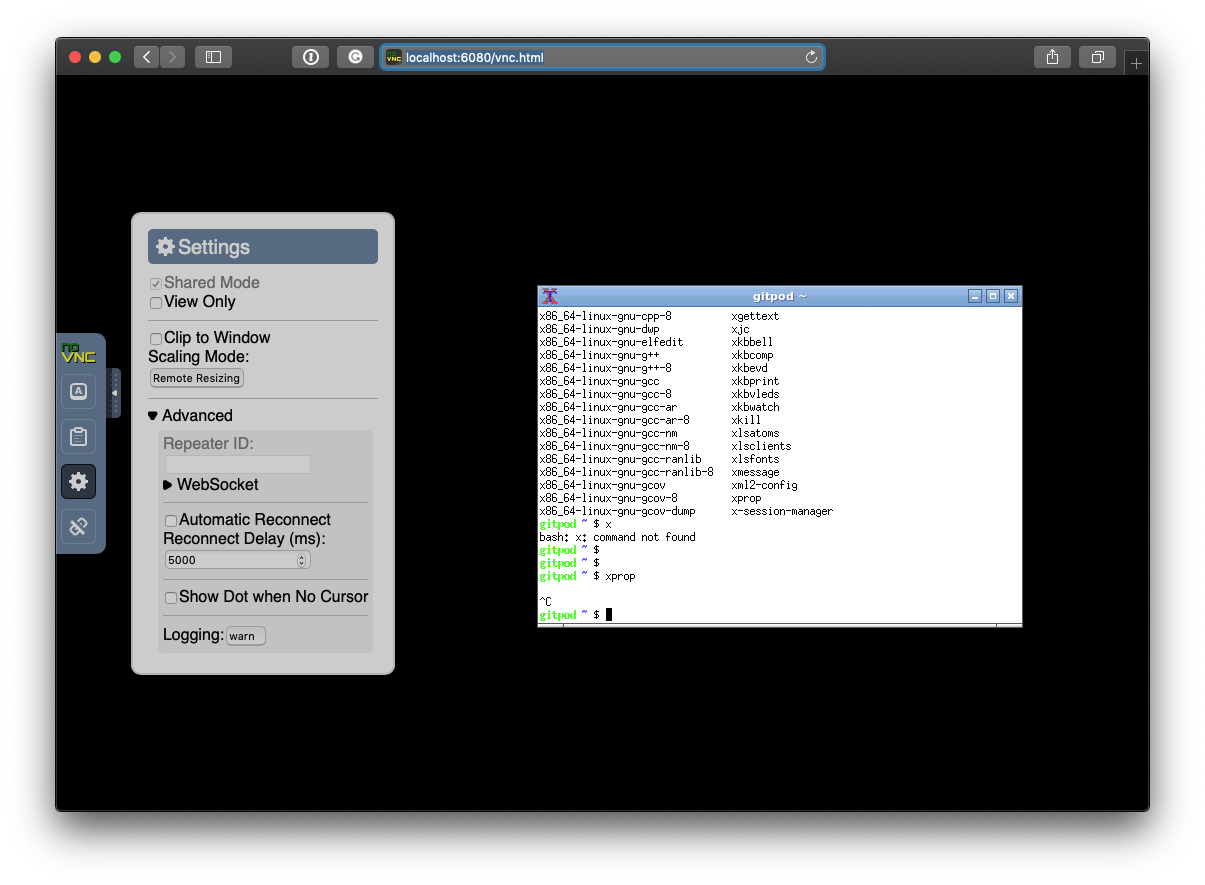Click the Remote Resizing scaling button
This screenshot has height=885, width=1205.
196,378
